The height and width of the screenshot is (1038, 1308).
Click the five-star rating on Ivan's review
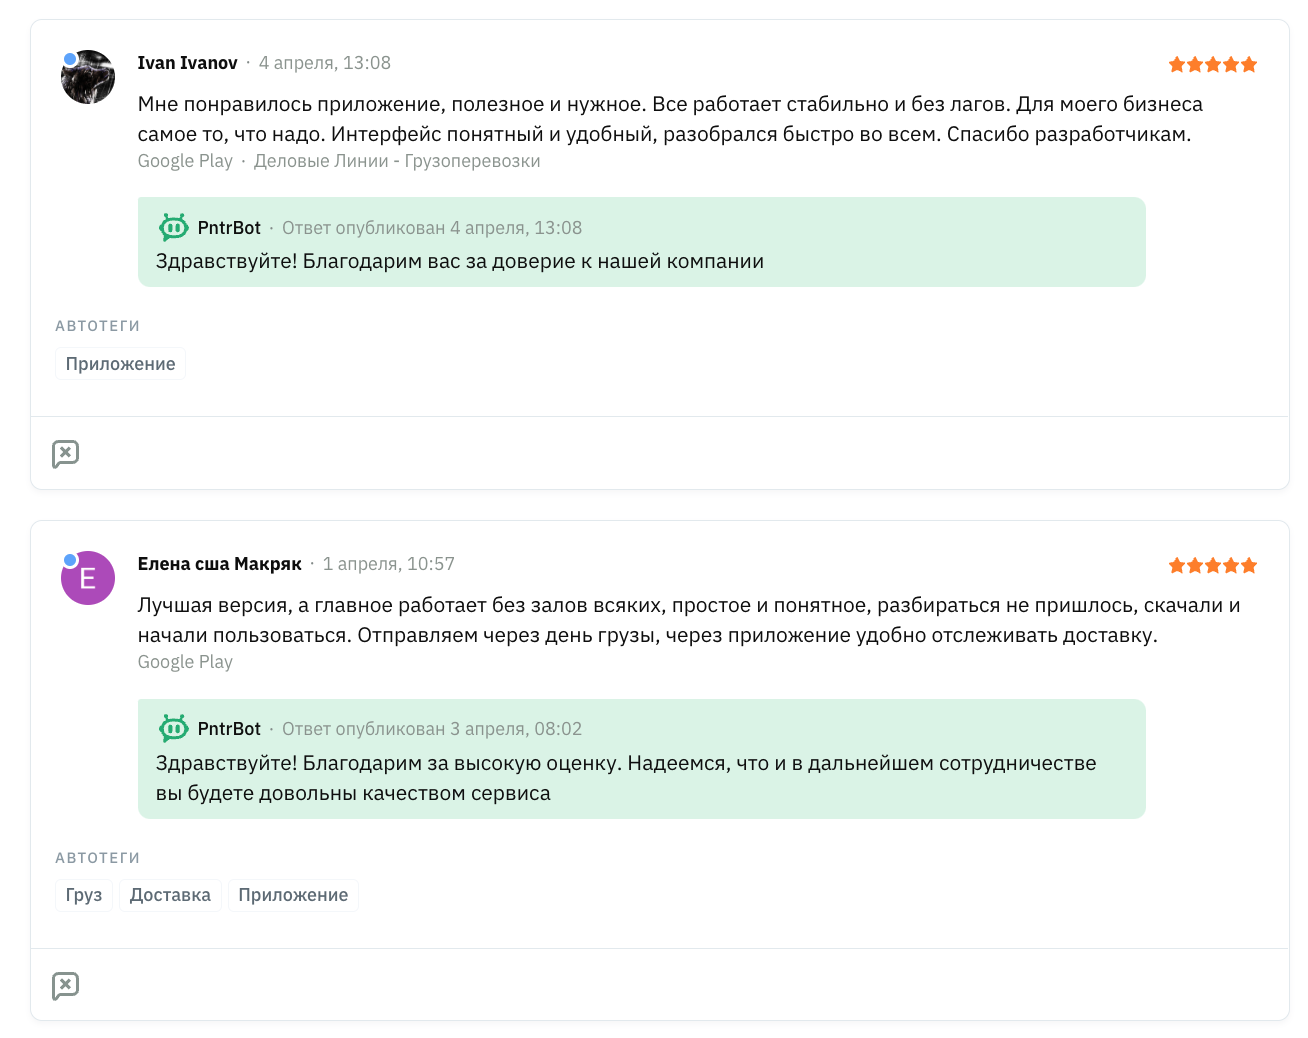coord(1212,65)
